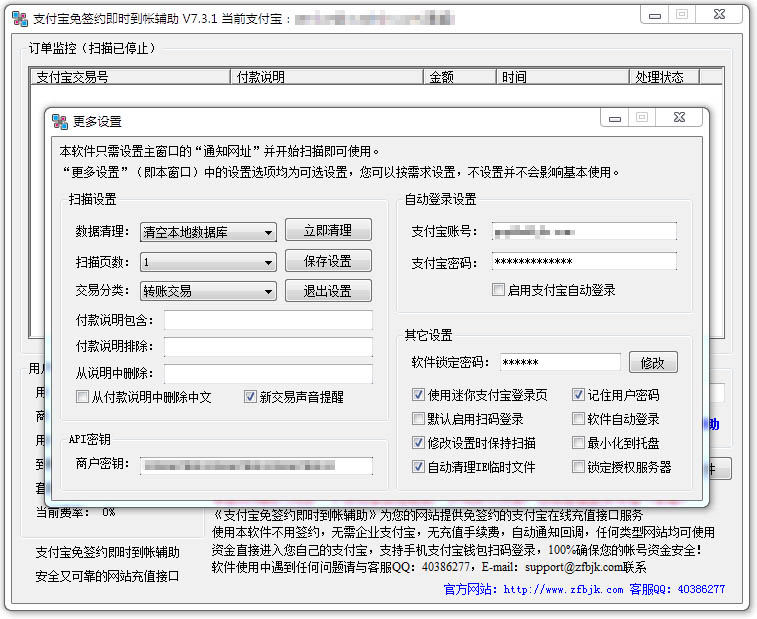This screenshot has height=619, width=757.
Task: Click the 支付宝账号 input field
Action: 584,232
